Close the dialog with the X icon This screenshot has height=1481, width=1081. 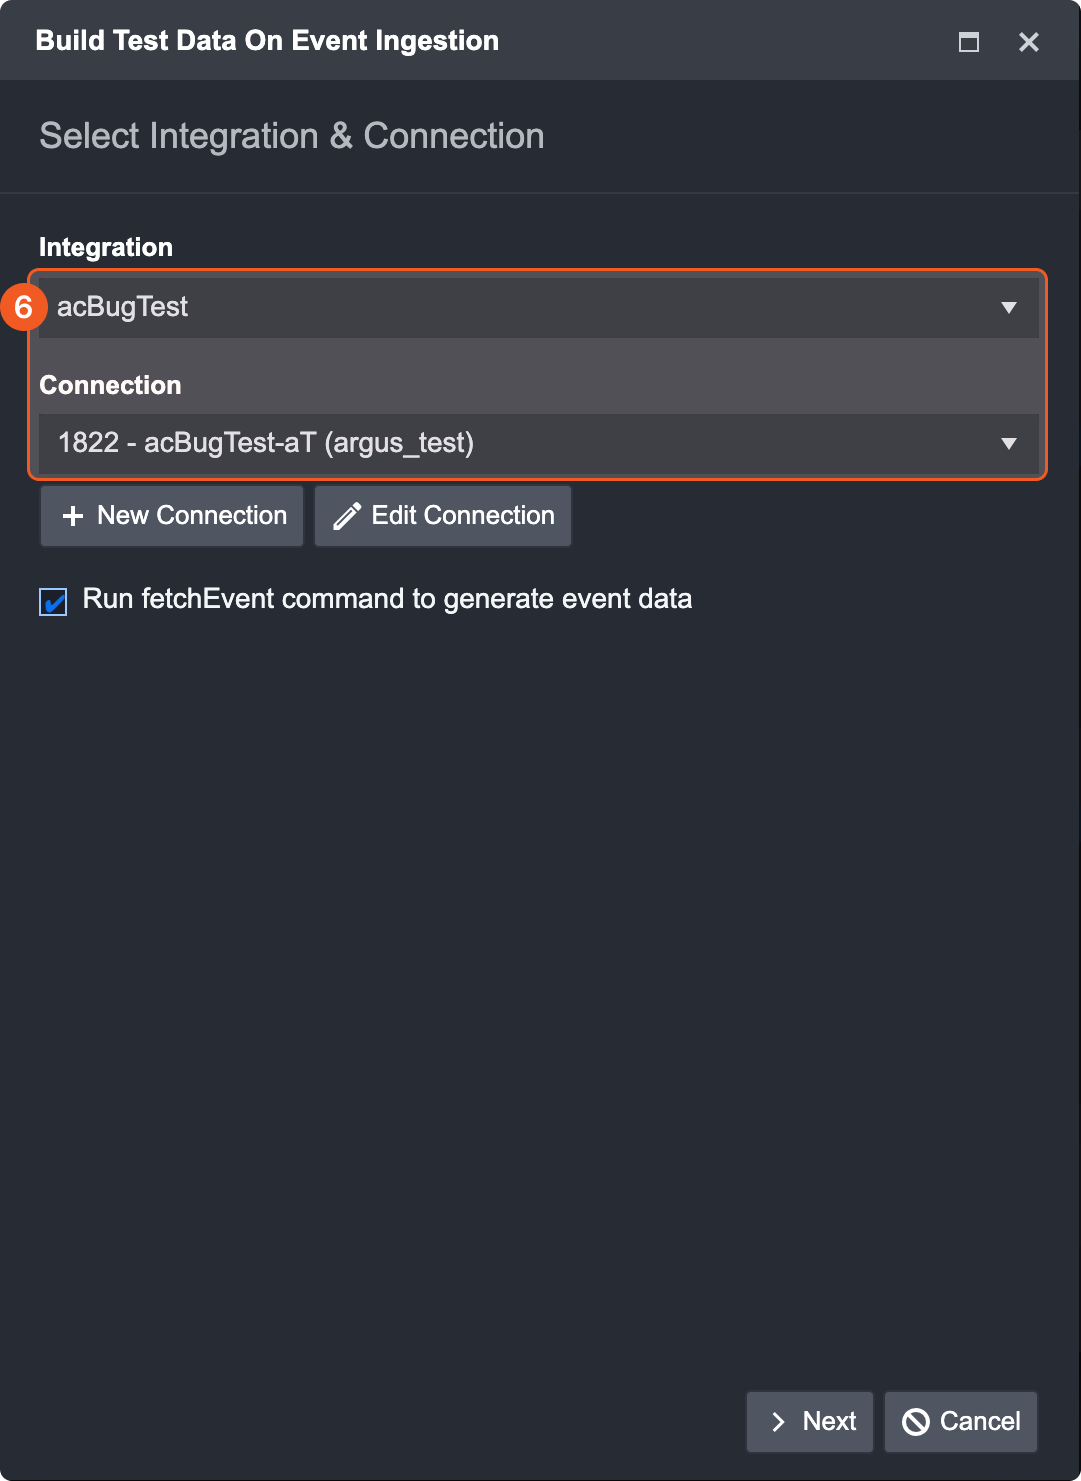pos(1028,42)
